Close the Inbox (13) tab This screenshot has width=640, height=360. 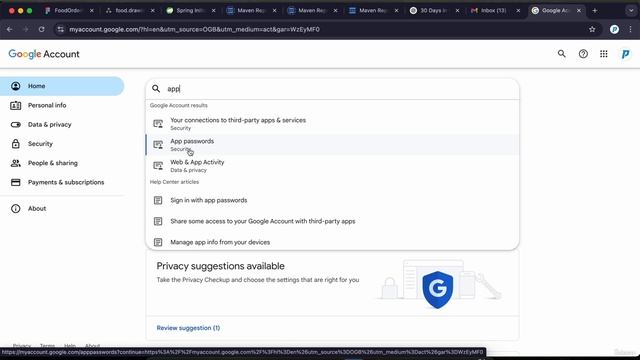tap(518, 11)
